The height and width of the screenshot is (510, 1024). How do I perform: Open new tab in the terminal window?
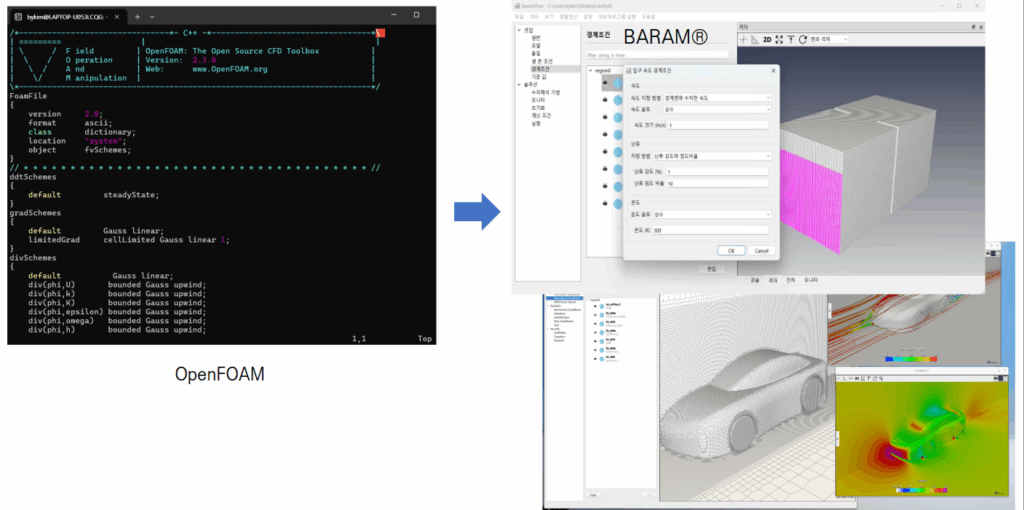[137, 15]
